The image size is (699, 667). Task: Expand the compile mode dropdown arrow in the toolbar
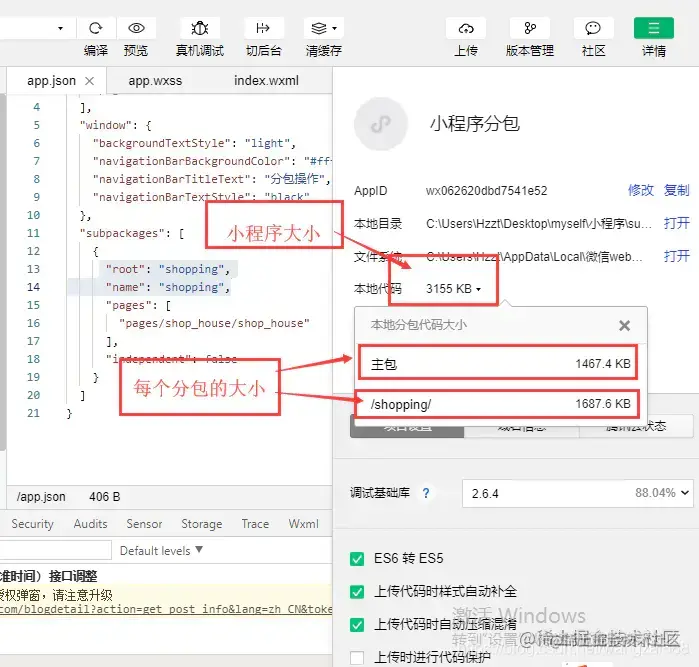click(x=60, y=29)
